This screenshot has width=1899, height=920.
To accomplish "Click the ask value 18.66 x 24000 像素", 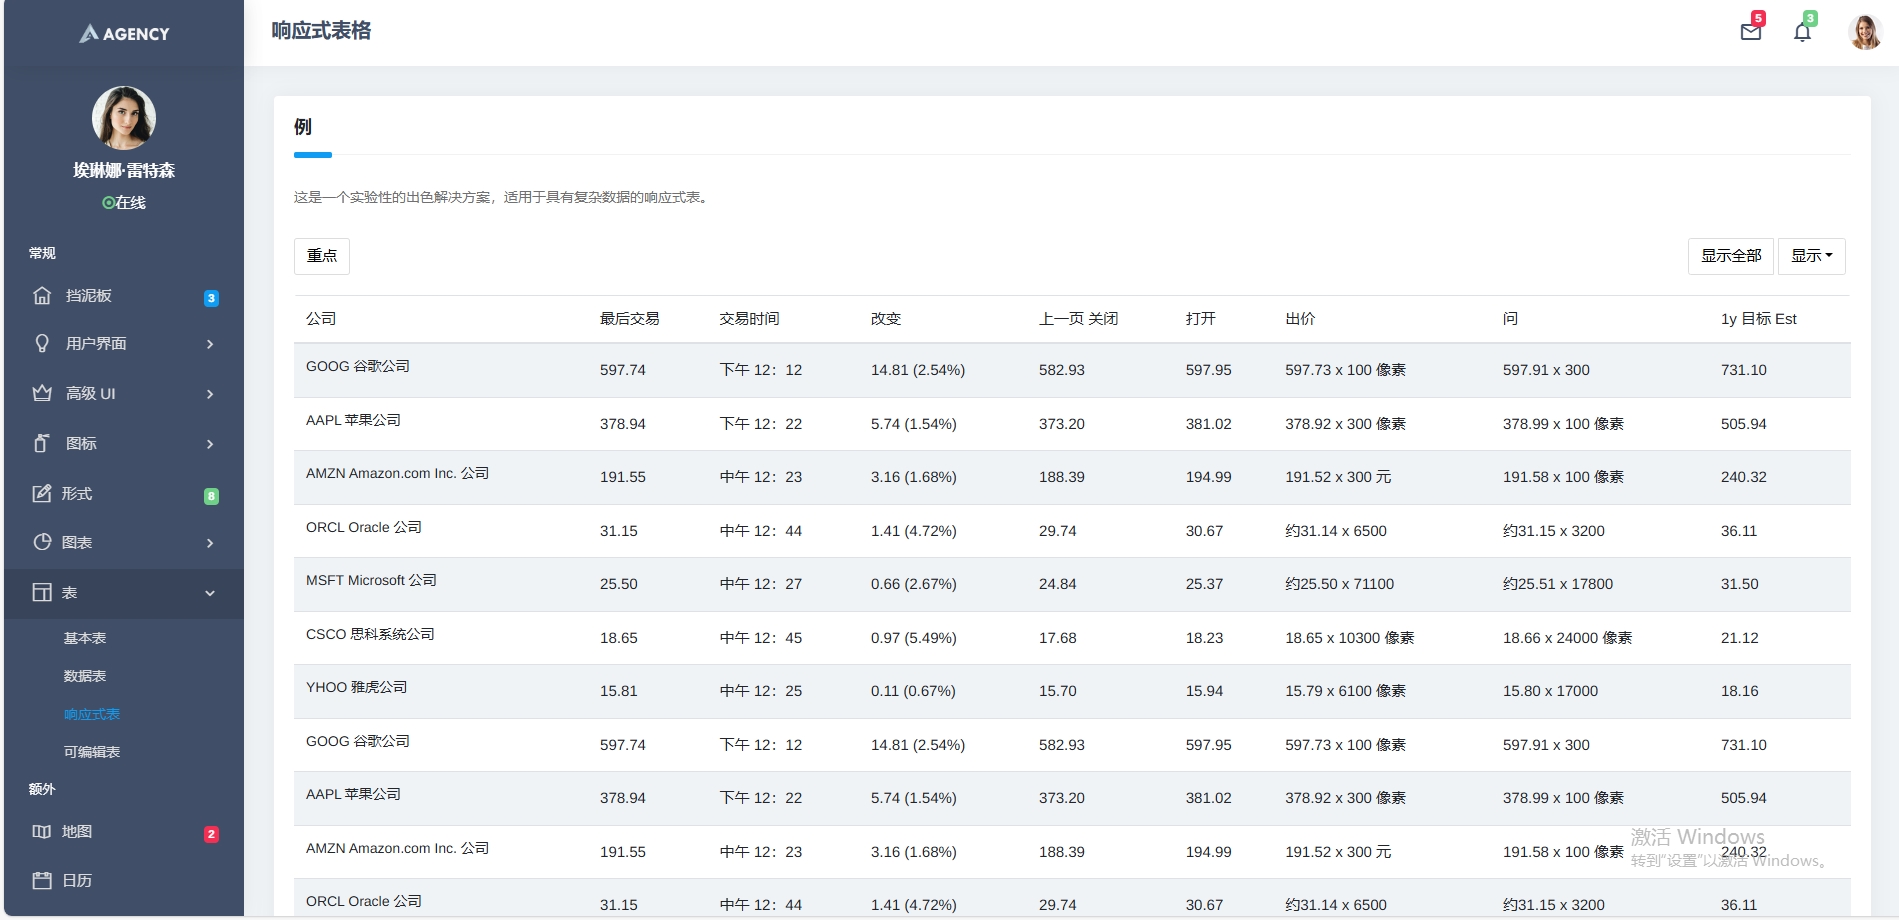I will pos(1567,638).
